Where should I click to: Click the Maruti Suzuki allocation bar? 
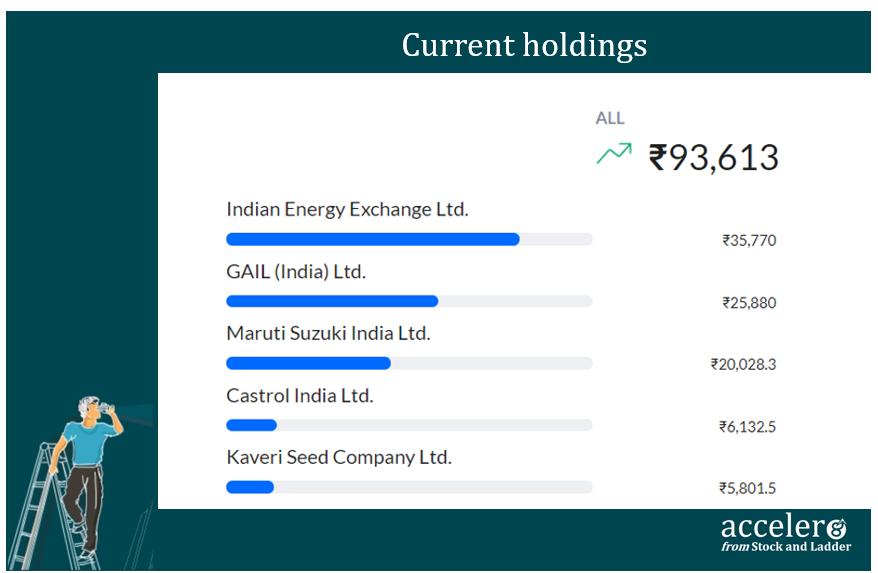pos(409,364)
